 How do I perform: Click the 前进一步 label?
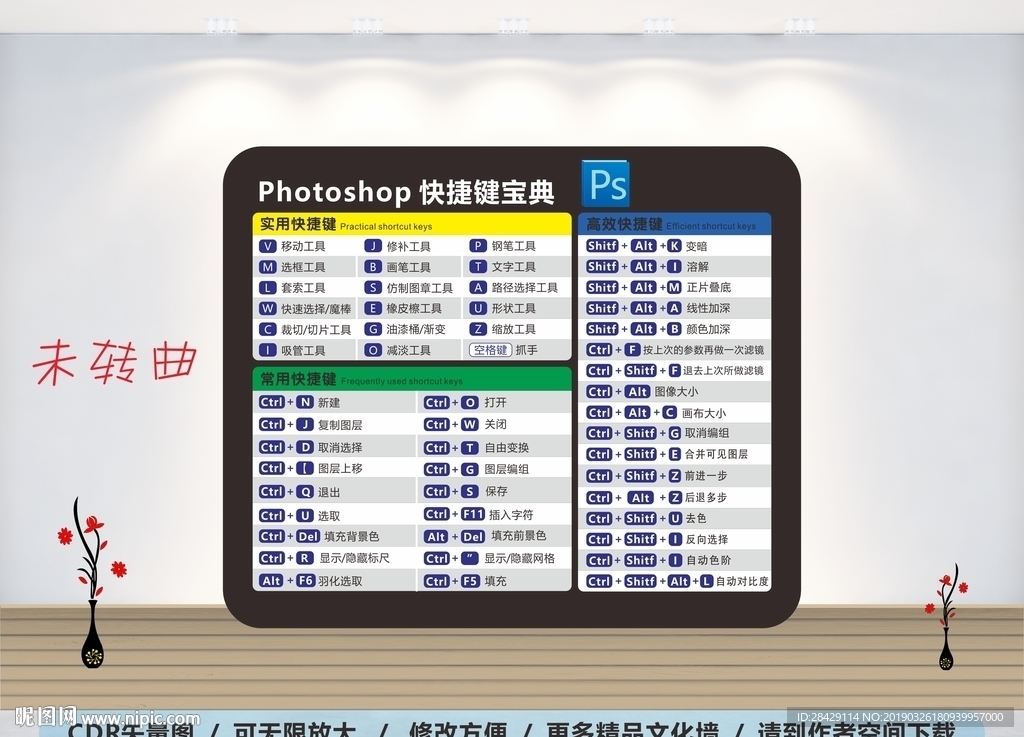point(706,477)
